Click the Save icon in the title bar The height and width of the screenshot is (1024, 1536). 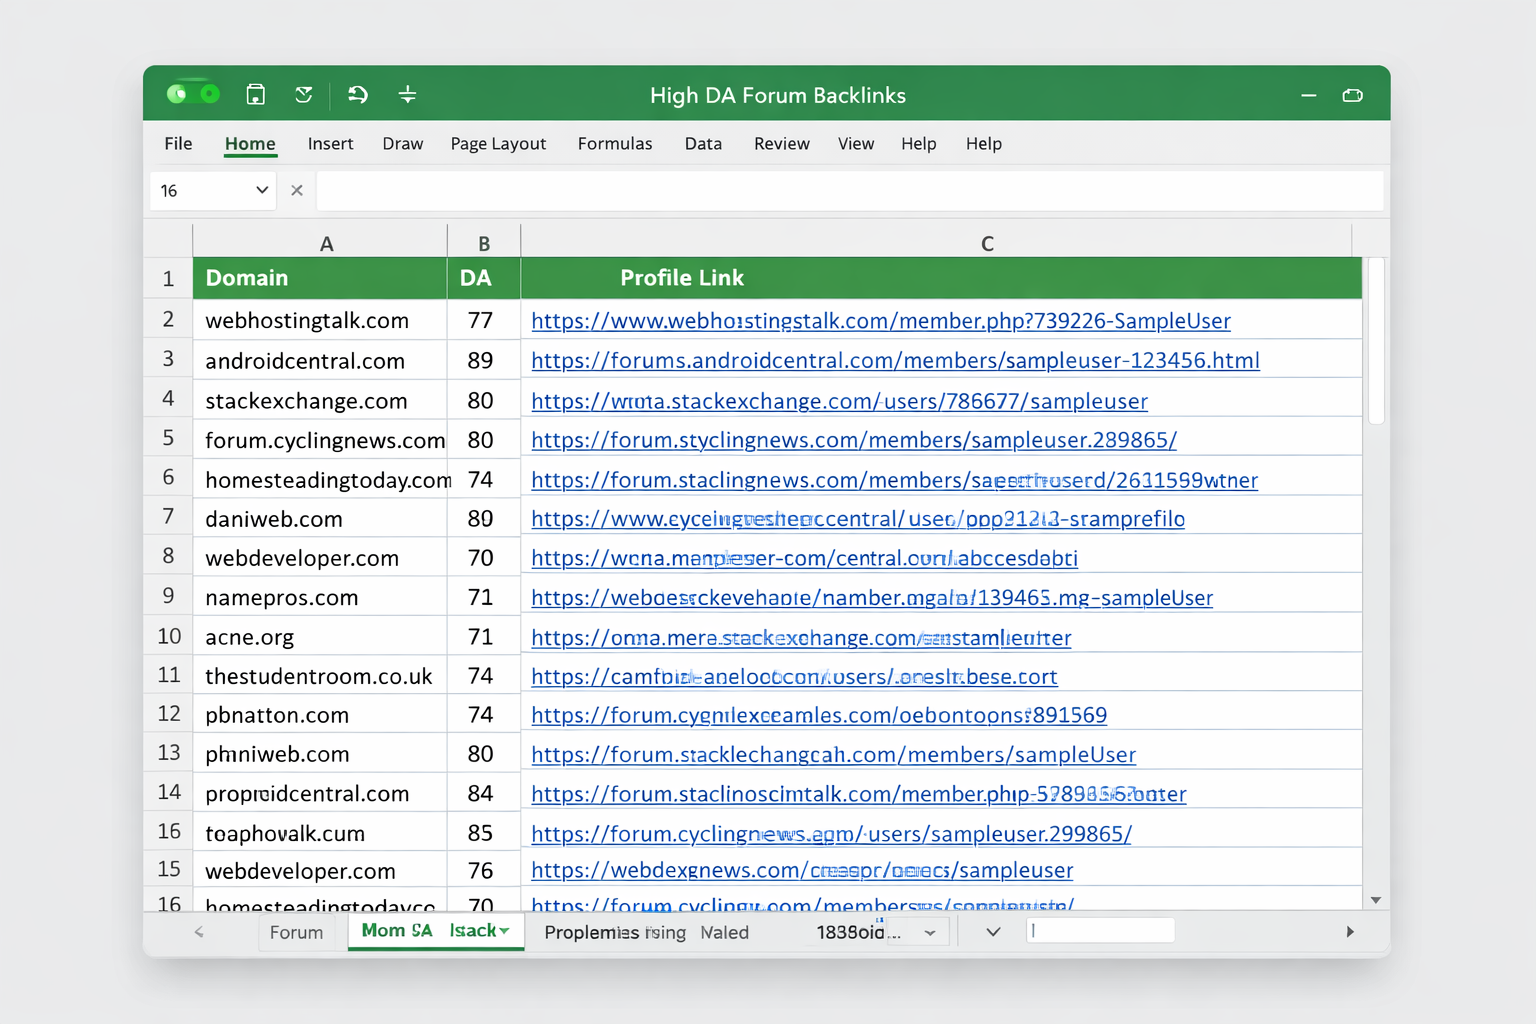(x=255, y=93)
